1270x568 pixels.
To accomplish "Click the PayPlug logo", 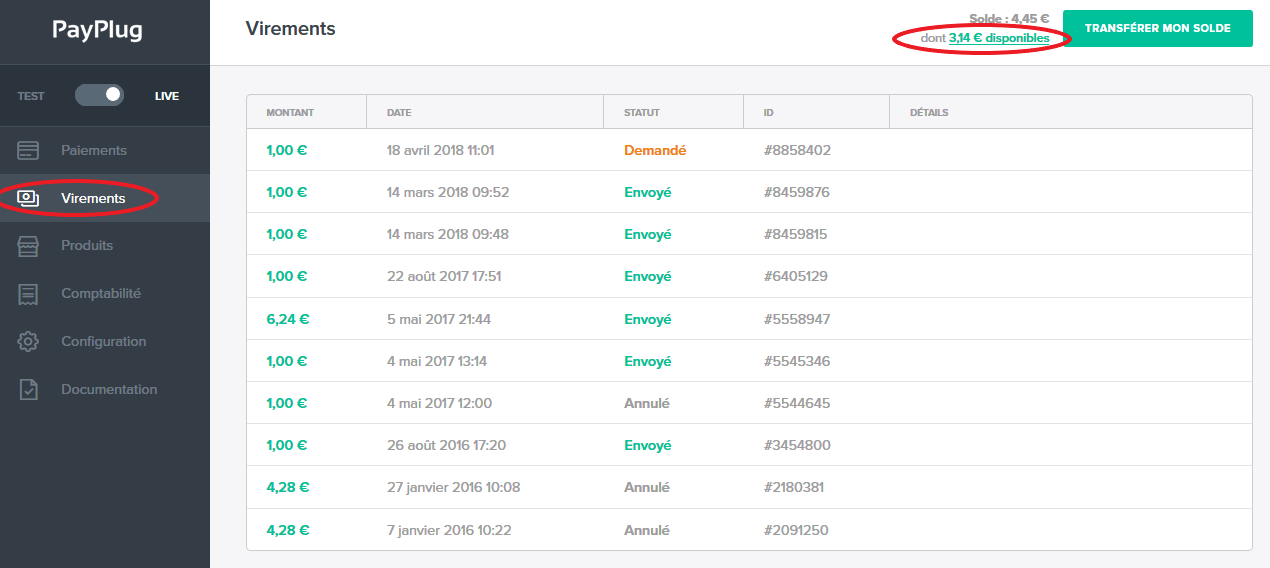I will (97, 31).
